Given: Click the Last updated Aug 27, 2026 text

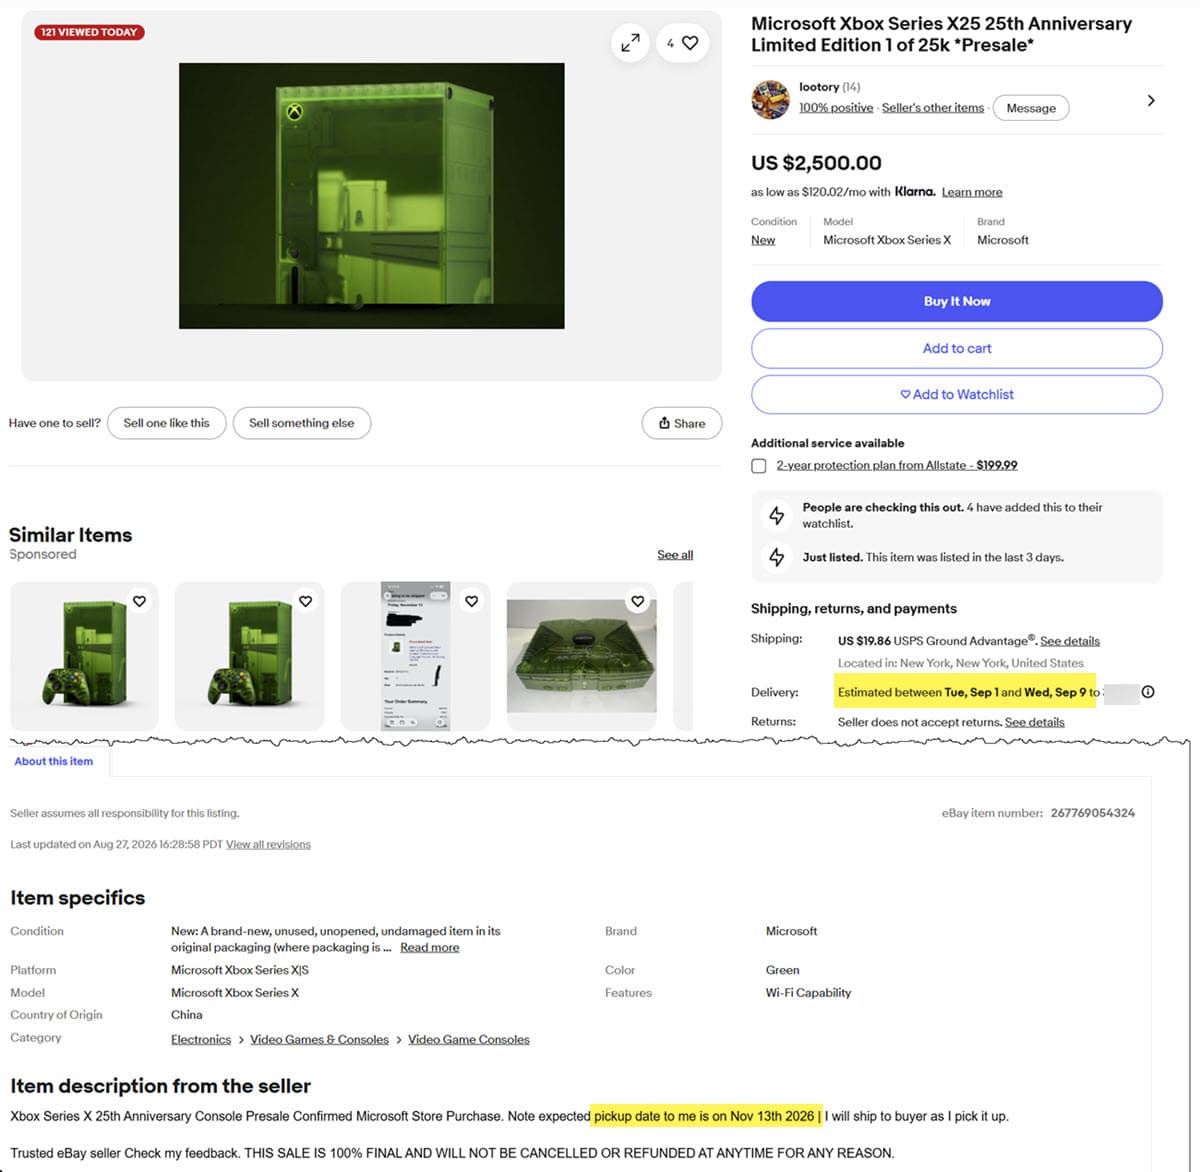Looking at the screenshot, I should (116, 844).
